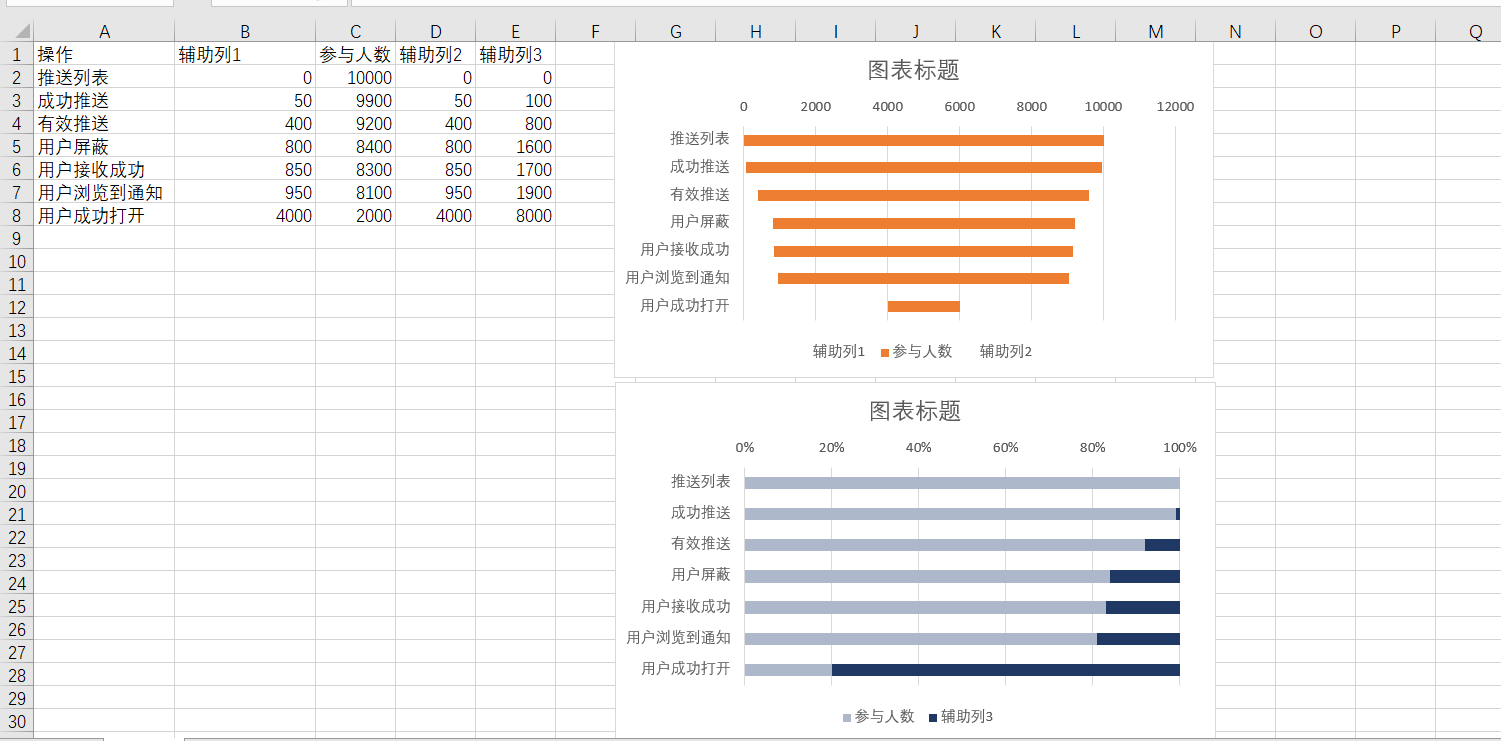Click orange 参与人数 legend entry in top chart
The image size is (1501, 741).
click(916, 351)
